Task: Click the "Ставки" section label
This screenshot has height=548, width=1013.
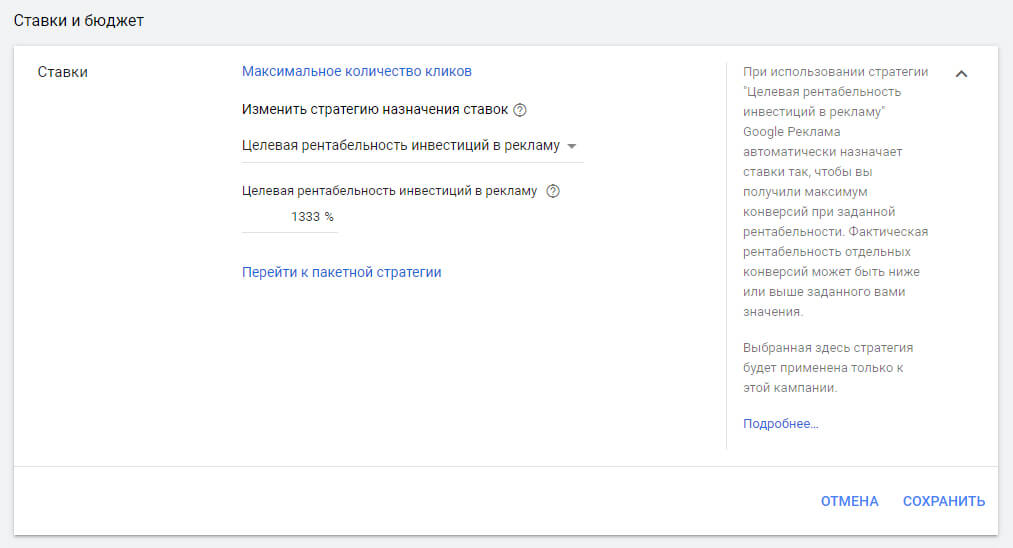Action: coord(62,72)
